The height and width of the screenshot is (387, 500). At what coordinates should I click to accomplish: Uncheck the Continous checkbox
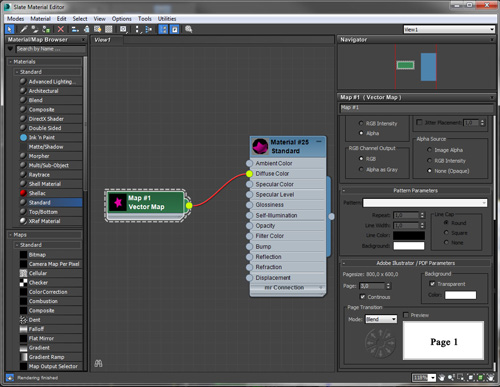[x=362, y=297]
